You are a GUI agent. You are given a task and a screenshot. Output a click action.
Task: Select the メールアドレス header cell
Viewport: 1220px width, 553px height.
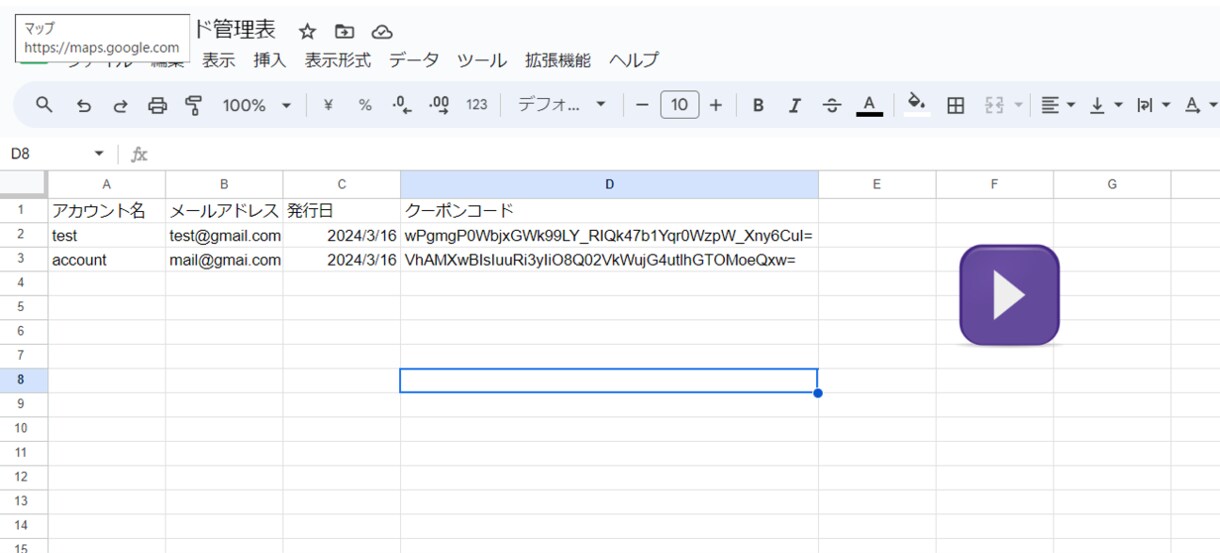[x=224, y=211]
